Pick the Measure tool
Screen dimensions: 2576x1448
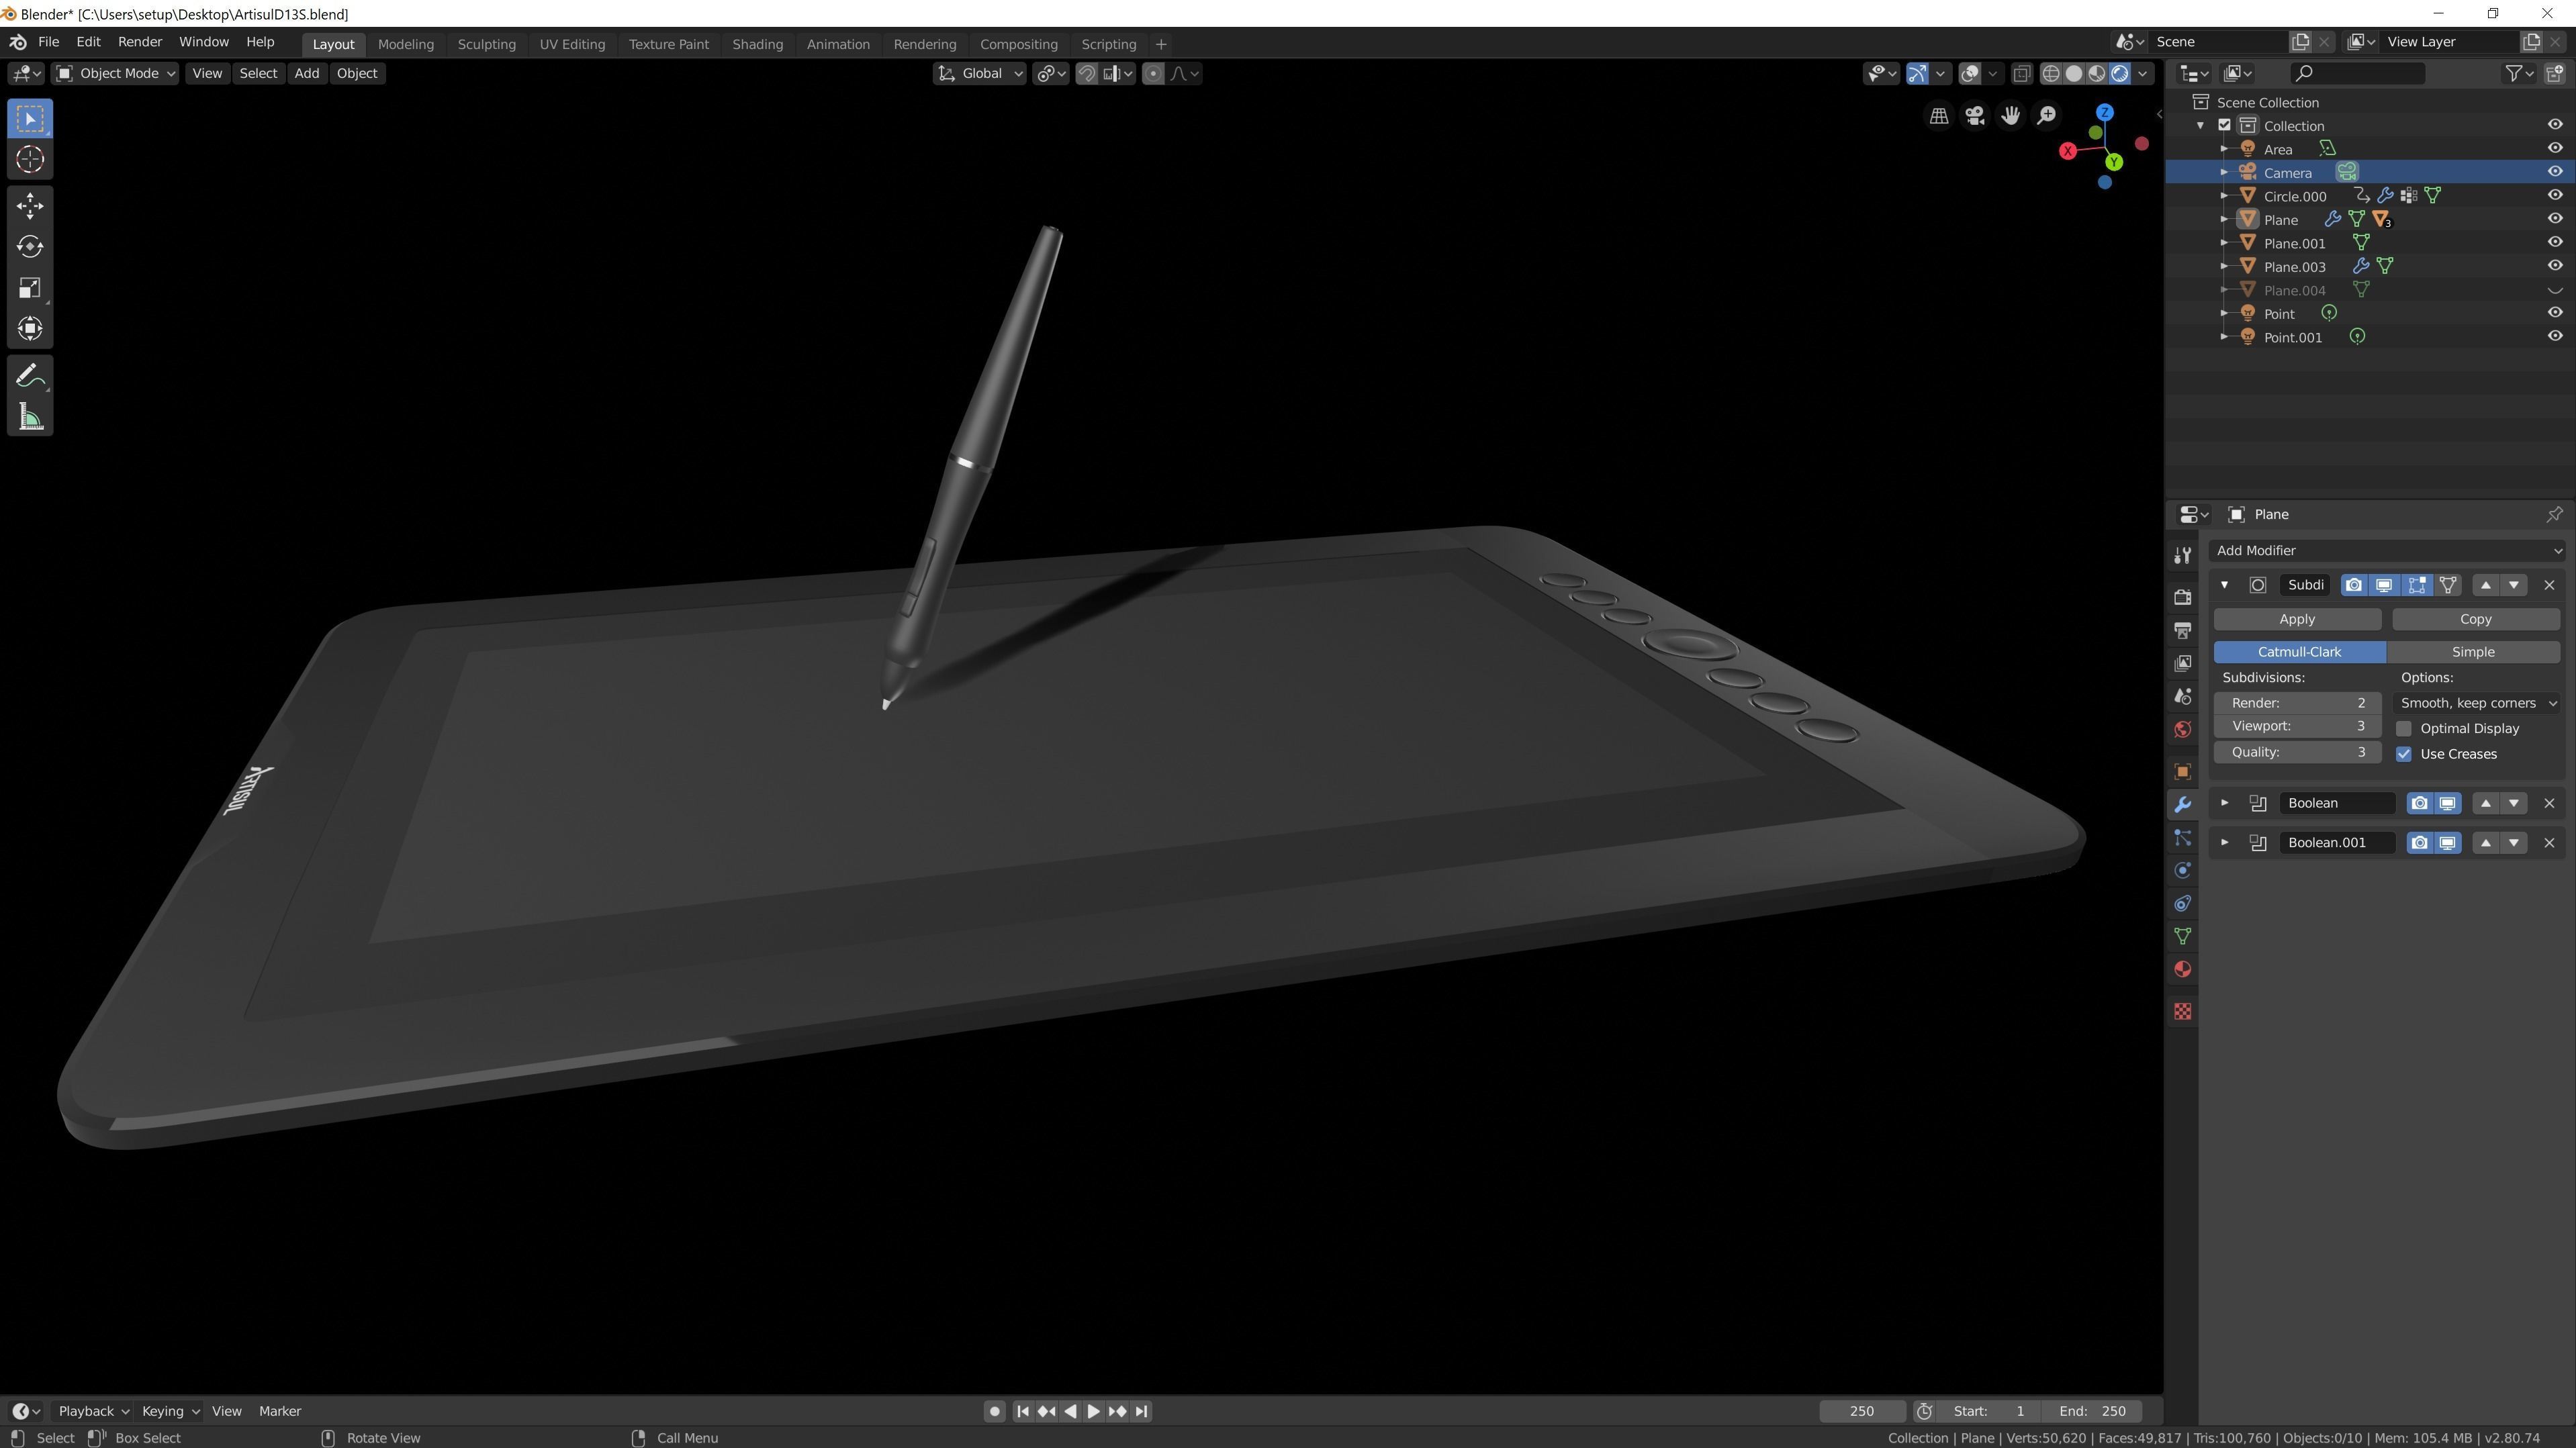click(30, 417)
